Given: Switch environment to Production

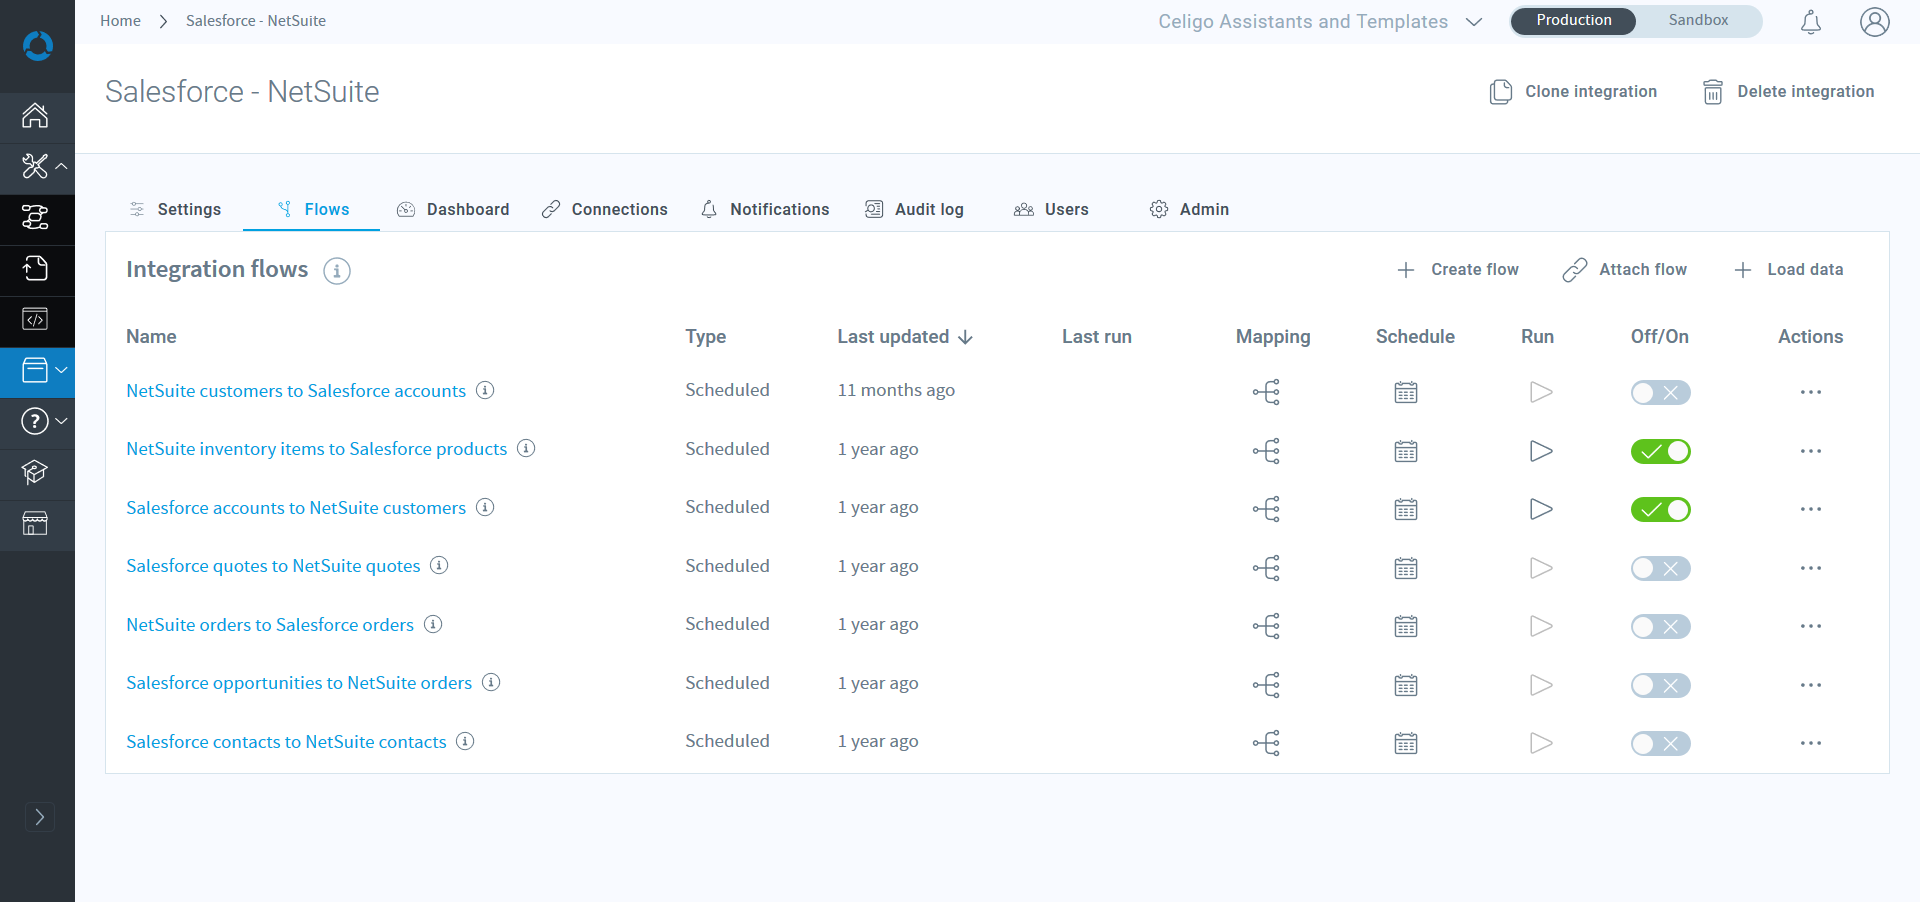Looking at the screenshot, I should tap(1574, 21).
